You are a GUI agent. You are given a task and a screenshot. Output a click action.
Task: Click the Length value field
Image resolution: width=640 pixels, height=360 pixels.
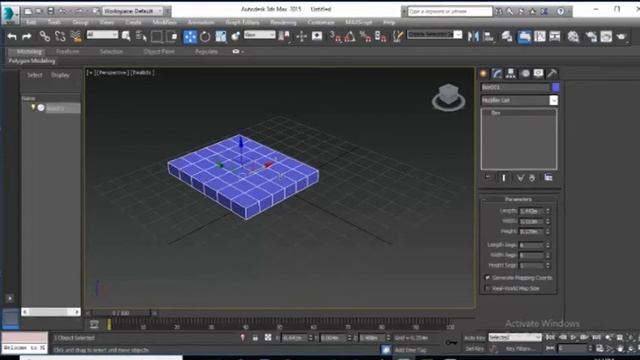tap(531, 211)
